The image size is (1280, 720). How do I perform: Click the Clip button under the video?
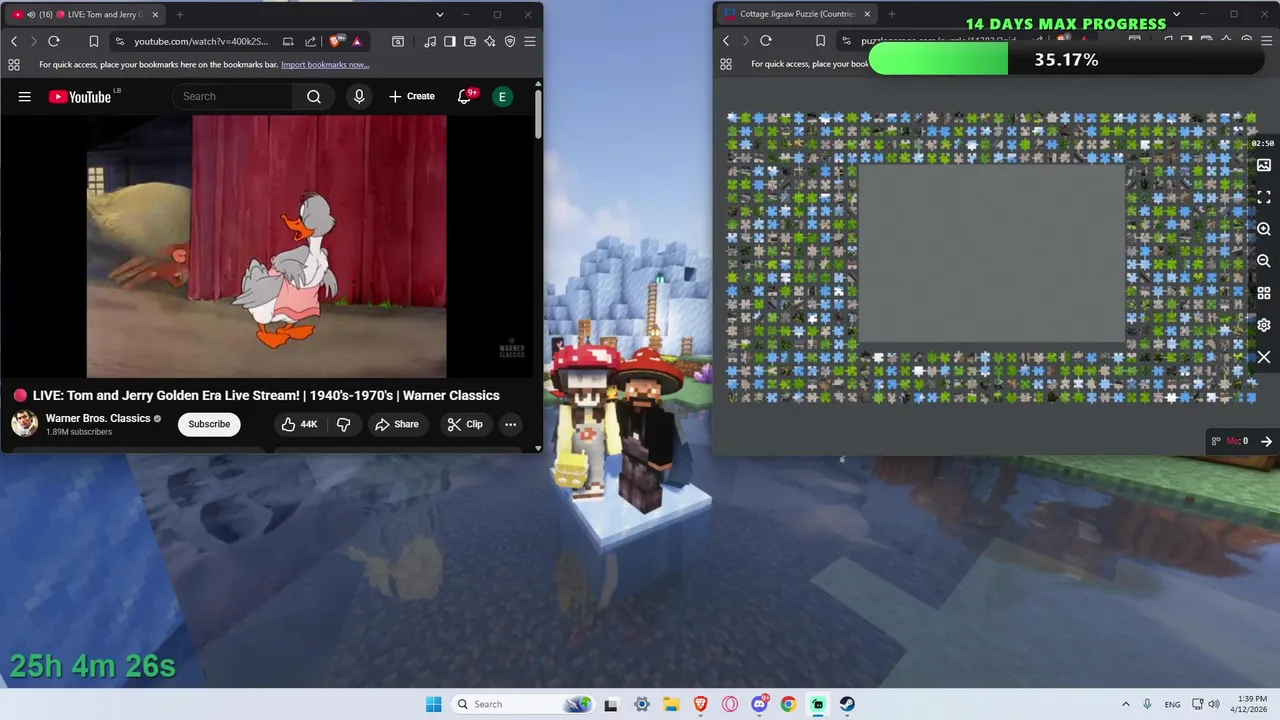click(465, 424)
